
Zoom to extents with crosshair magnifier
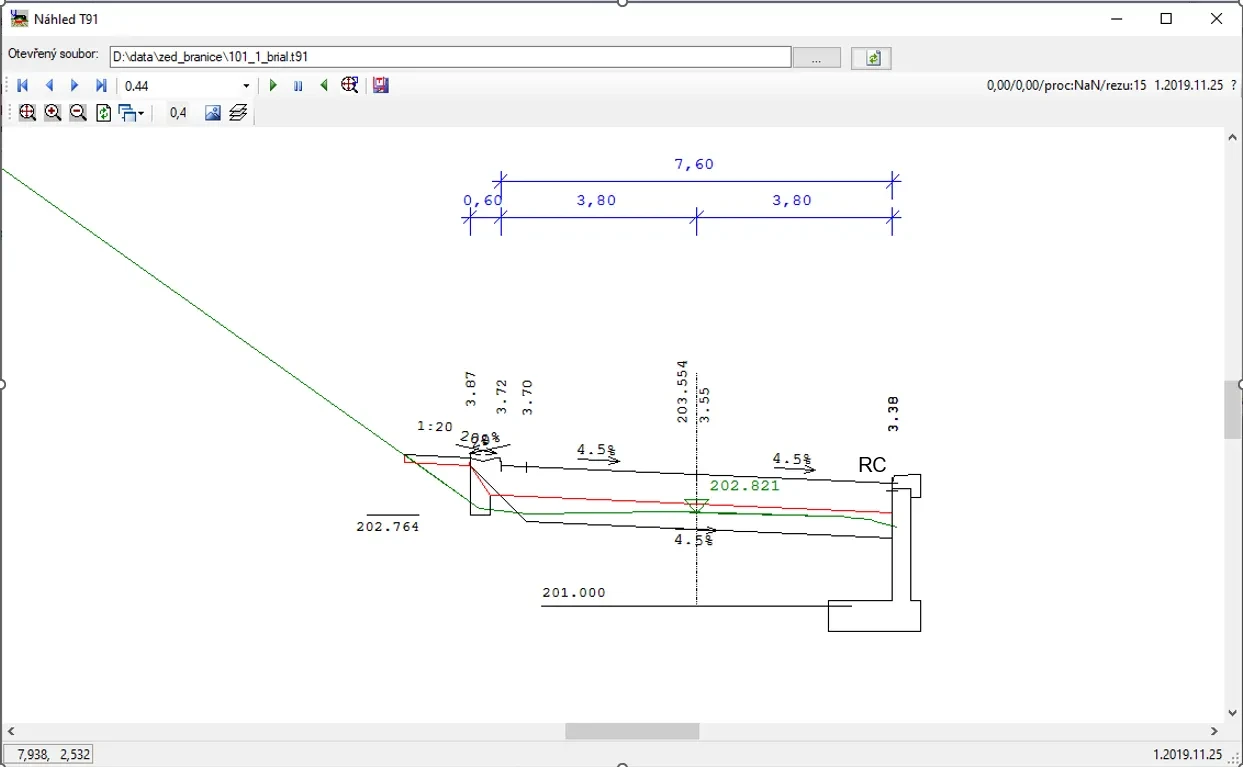pyautogui.click(x=28, y=113)
